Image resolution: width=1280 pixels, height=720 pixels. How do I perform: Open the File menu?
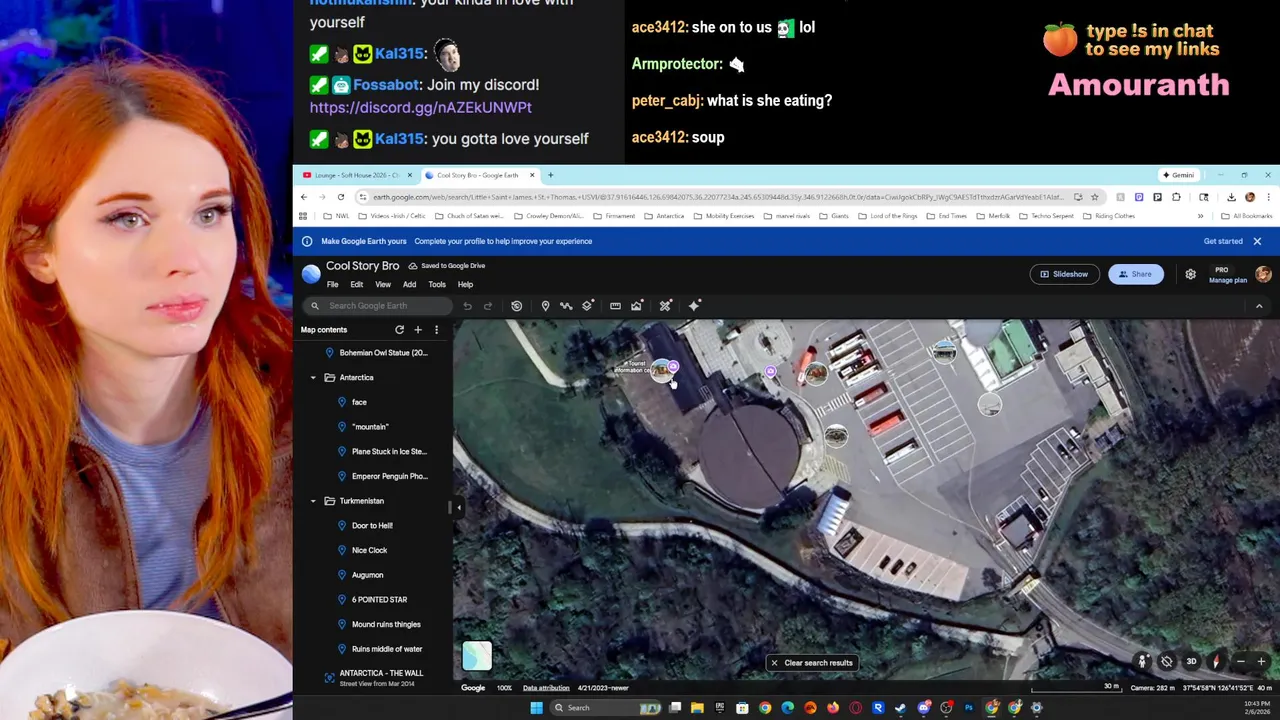[x=333, y=285]
